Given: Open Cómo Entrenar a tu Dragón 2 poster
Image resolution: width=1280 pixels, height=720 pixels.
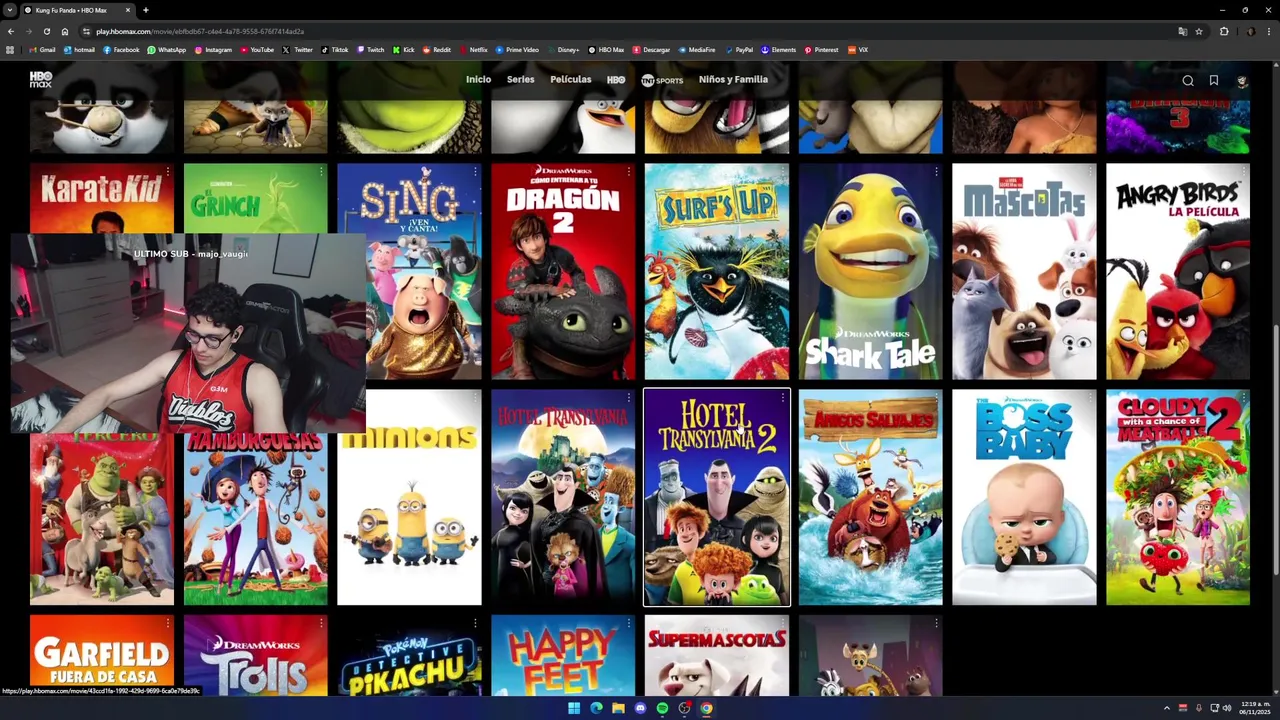Looking at the screenshot, I should pyautogui.click(x=563, y=272).
